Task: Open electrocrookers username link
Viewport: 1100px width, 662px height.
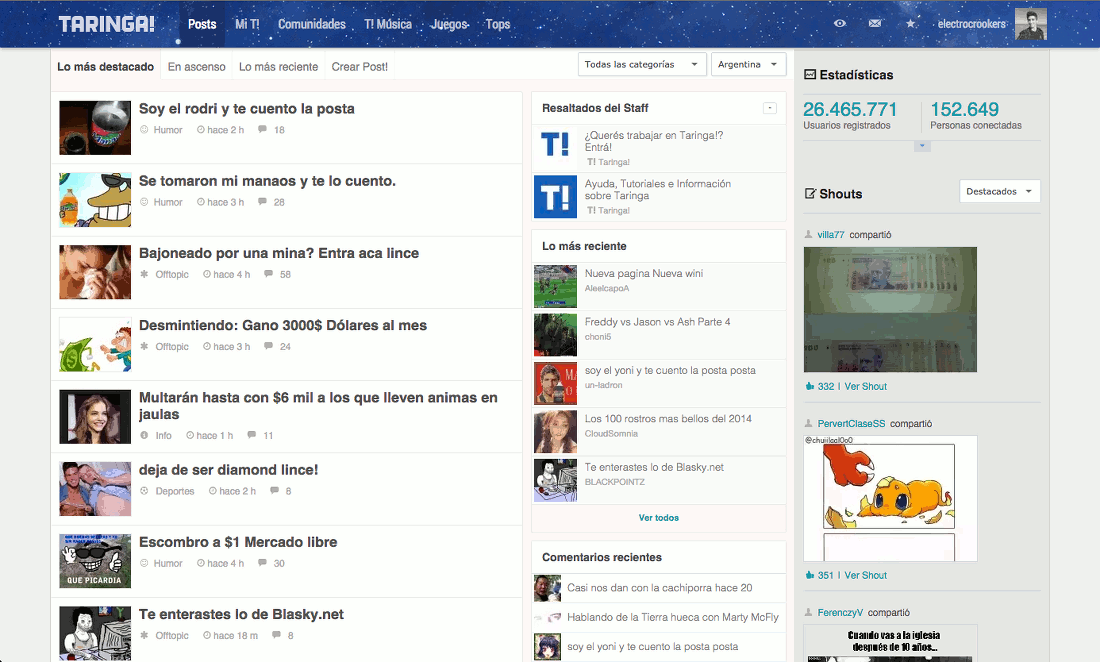Action: click(972, 24)
